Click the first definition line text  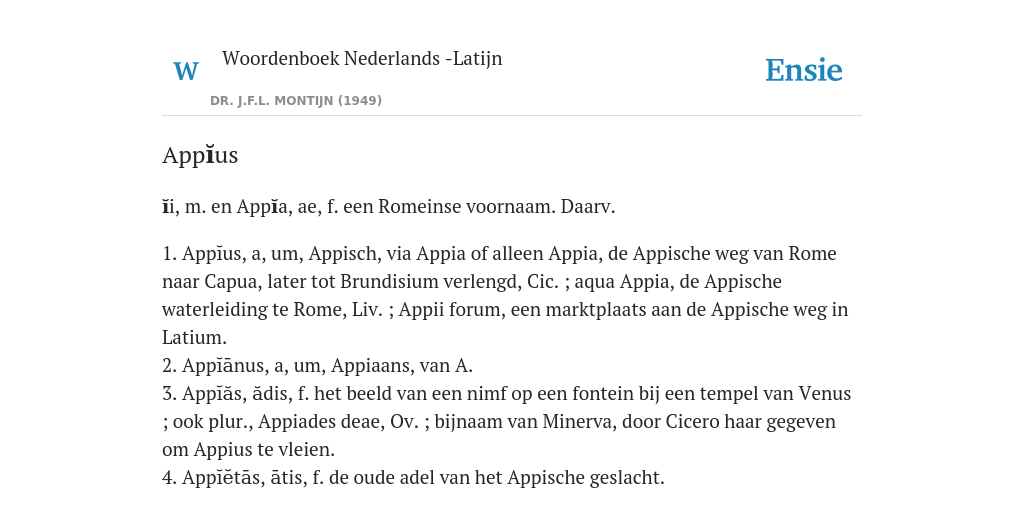389,207
